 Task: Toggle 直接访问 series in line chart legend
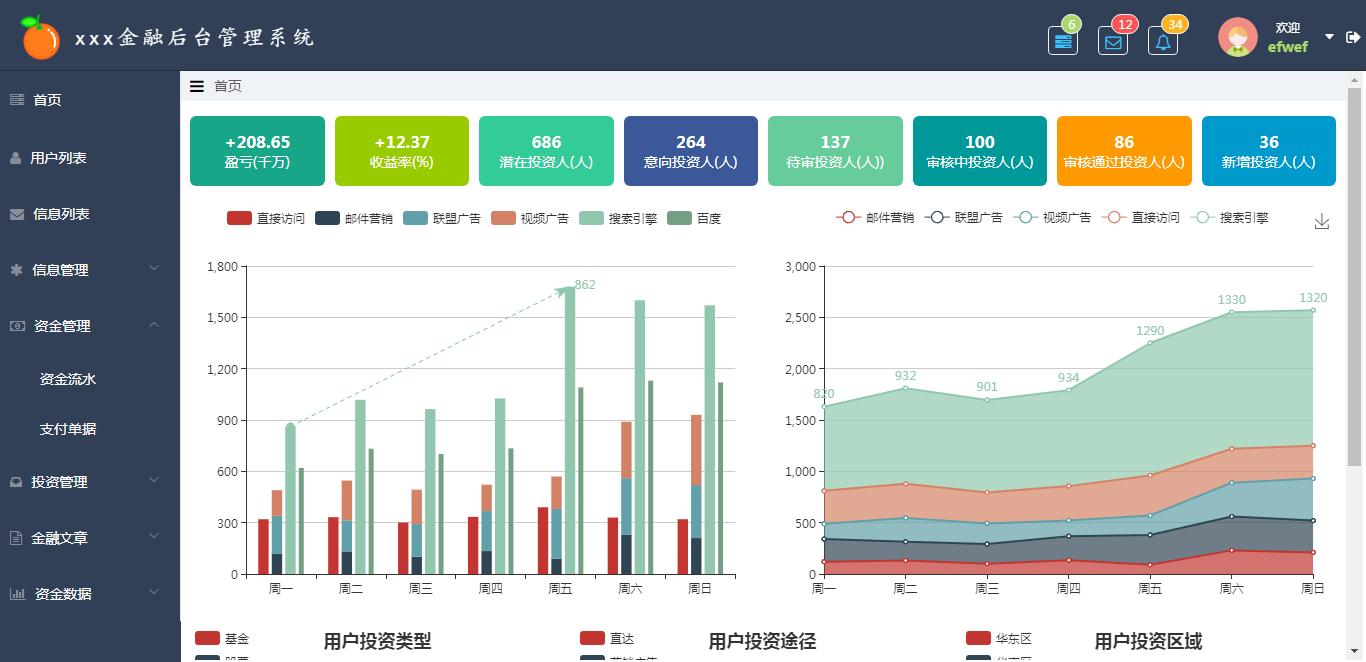(x=1140, y=217)
